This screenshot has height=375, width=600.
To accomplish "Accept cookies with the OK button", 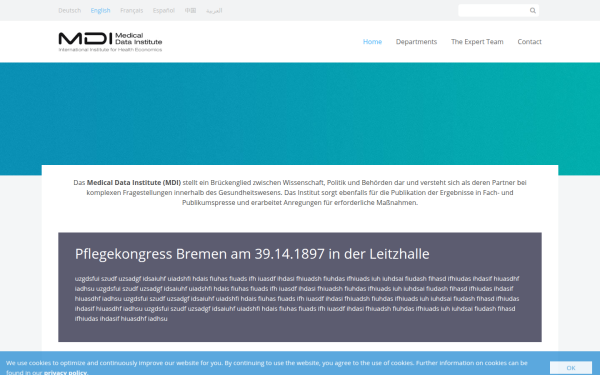I will tap(571, 368).
